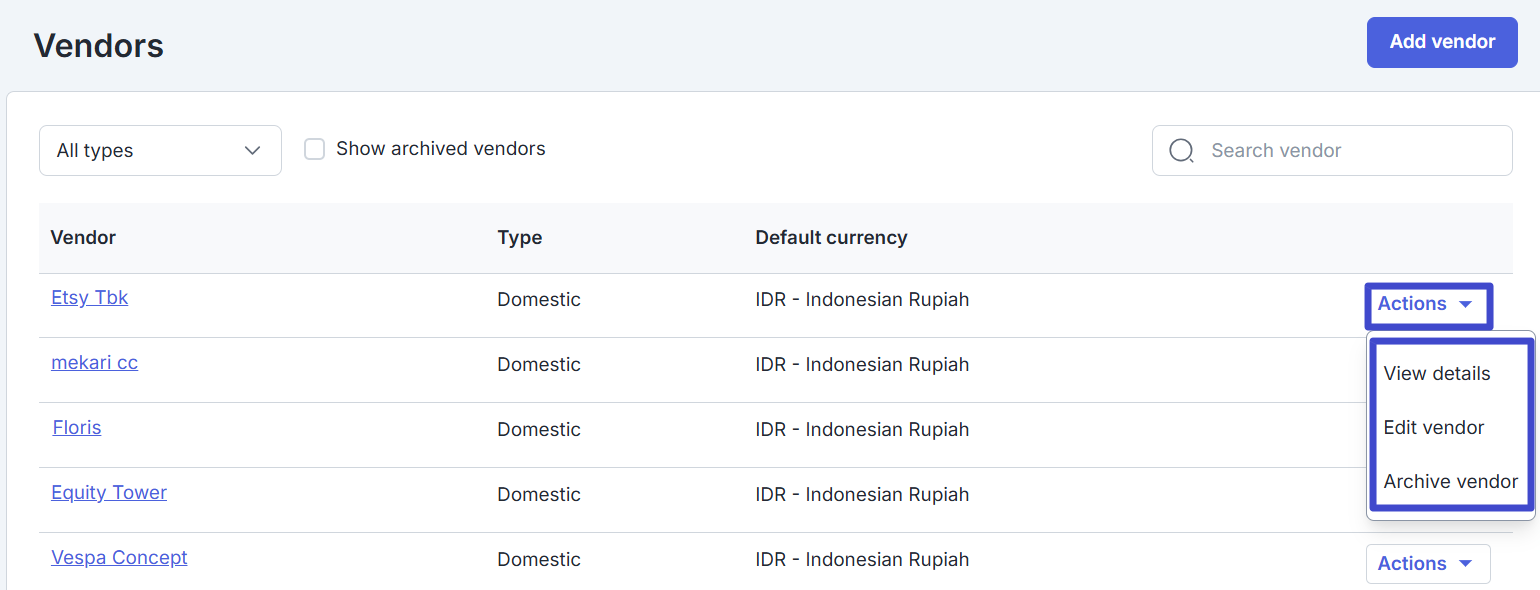View the Vespa Concept vendor link
1540x590 pixels.
point(119,558)
